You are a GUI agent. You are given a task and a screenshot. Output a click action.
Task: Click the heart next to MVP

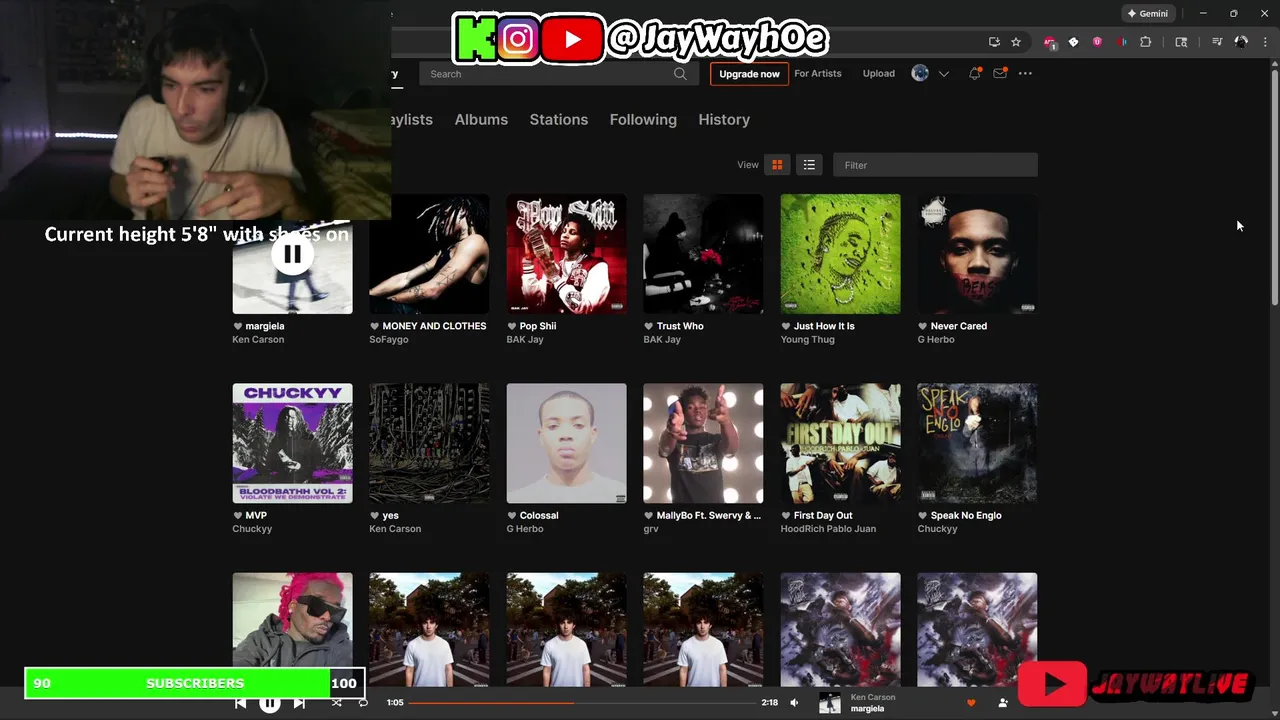tap(237, 515)
